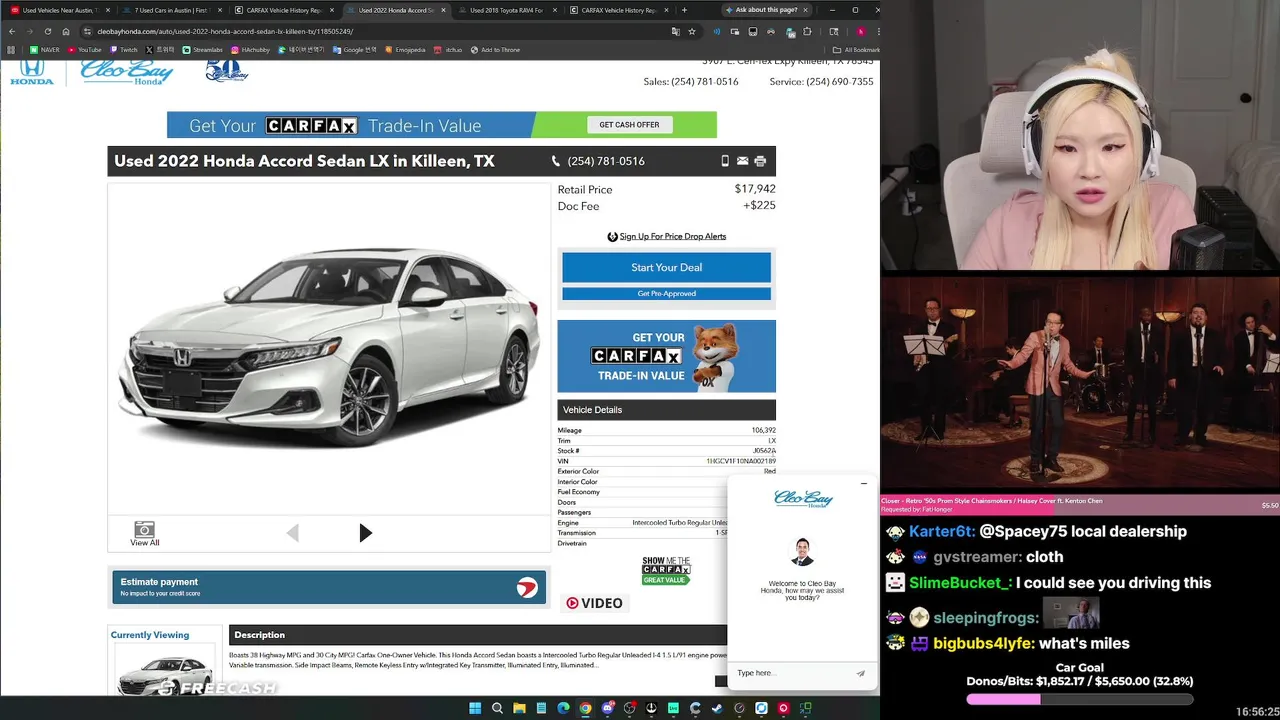
Task: Click the email envelope icon in the listing header
Action: click(x=742, y=161)
